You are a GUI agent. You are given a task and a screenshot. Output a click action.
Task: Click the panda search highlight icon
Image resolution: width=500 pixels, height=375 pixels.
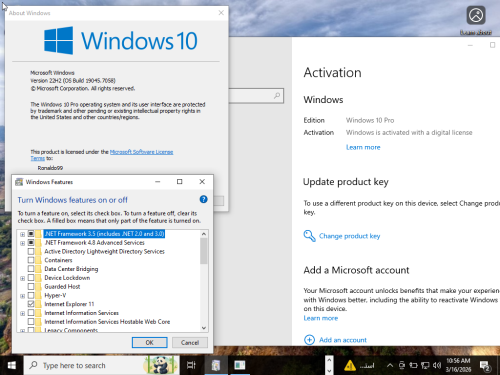[161, 365]
